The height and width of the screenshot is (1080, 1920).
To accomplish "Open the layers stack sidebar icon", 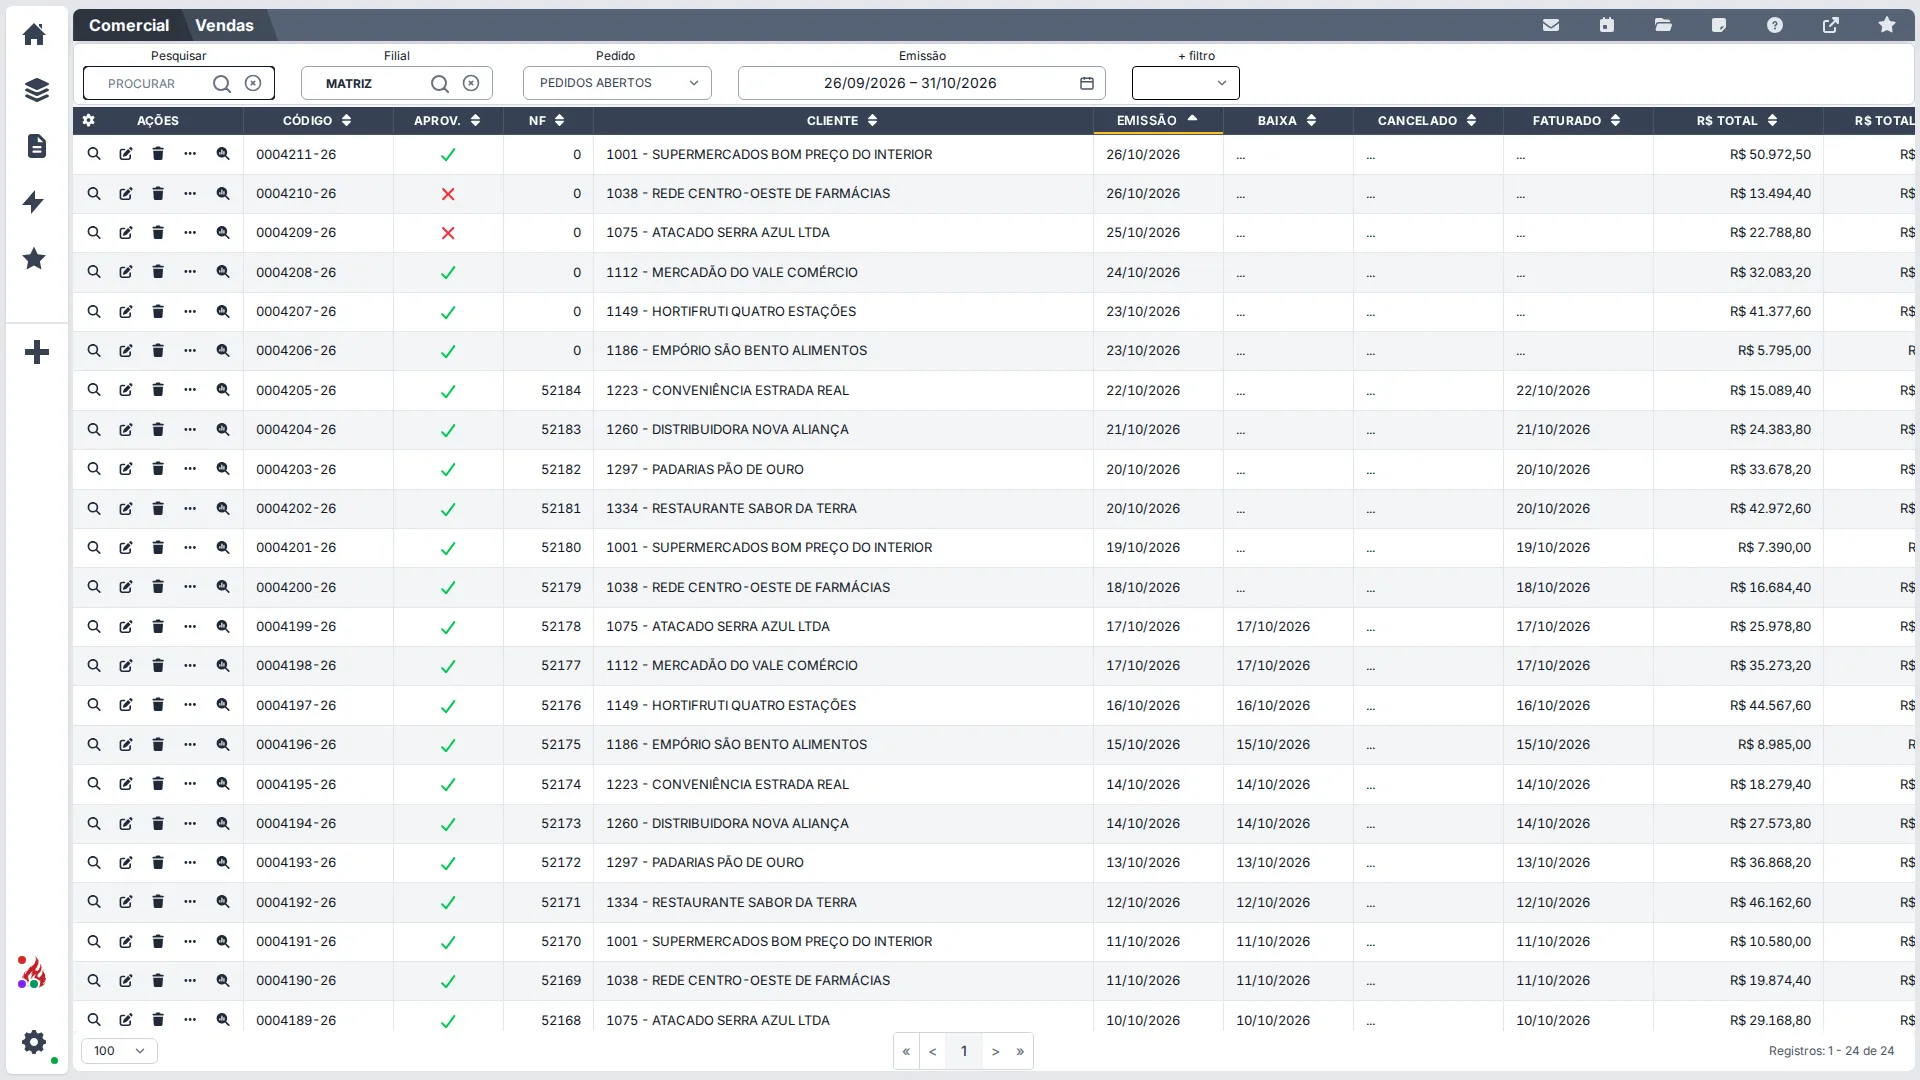I will coord(36,90).
